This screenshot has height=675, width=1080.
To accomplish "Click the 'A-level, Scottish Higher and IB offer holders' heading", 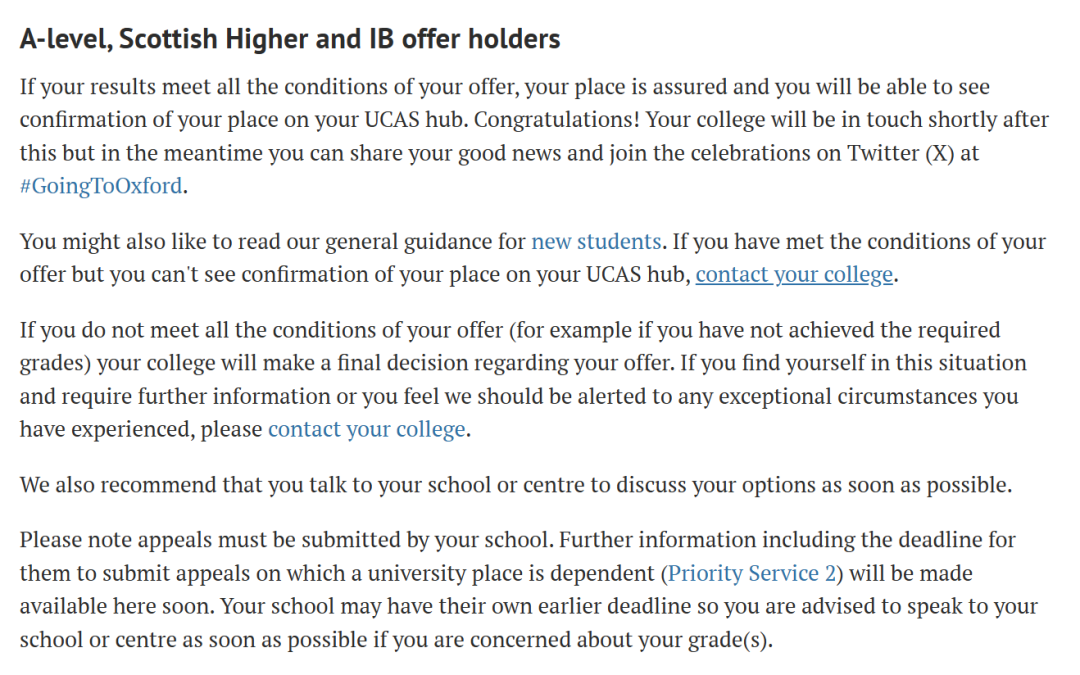I will (290, 39).
